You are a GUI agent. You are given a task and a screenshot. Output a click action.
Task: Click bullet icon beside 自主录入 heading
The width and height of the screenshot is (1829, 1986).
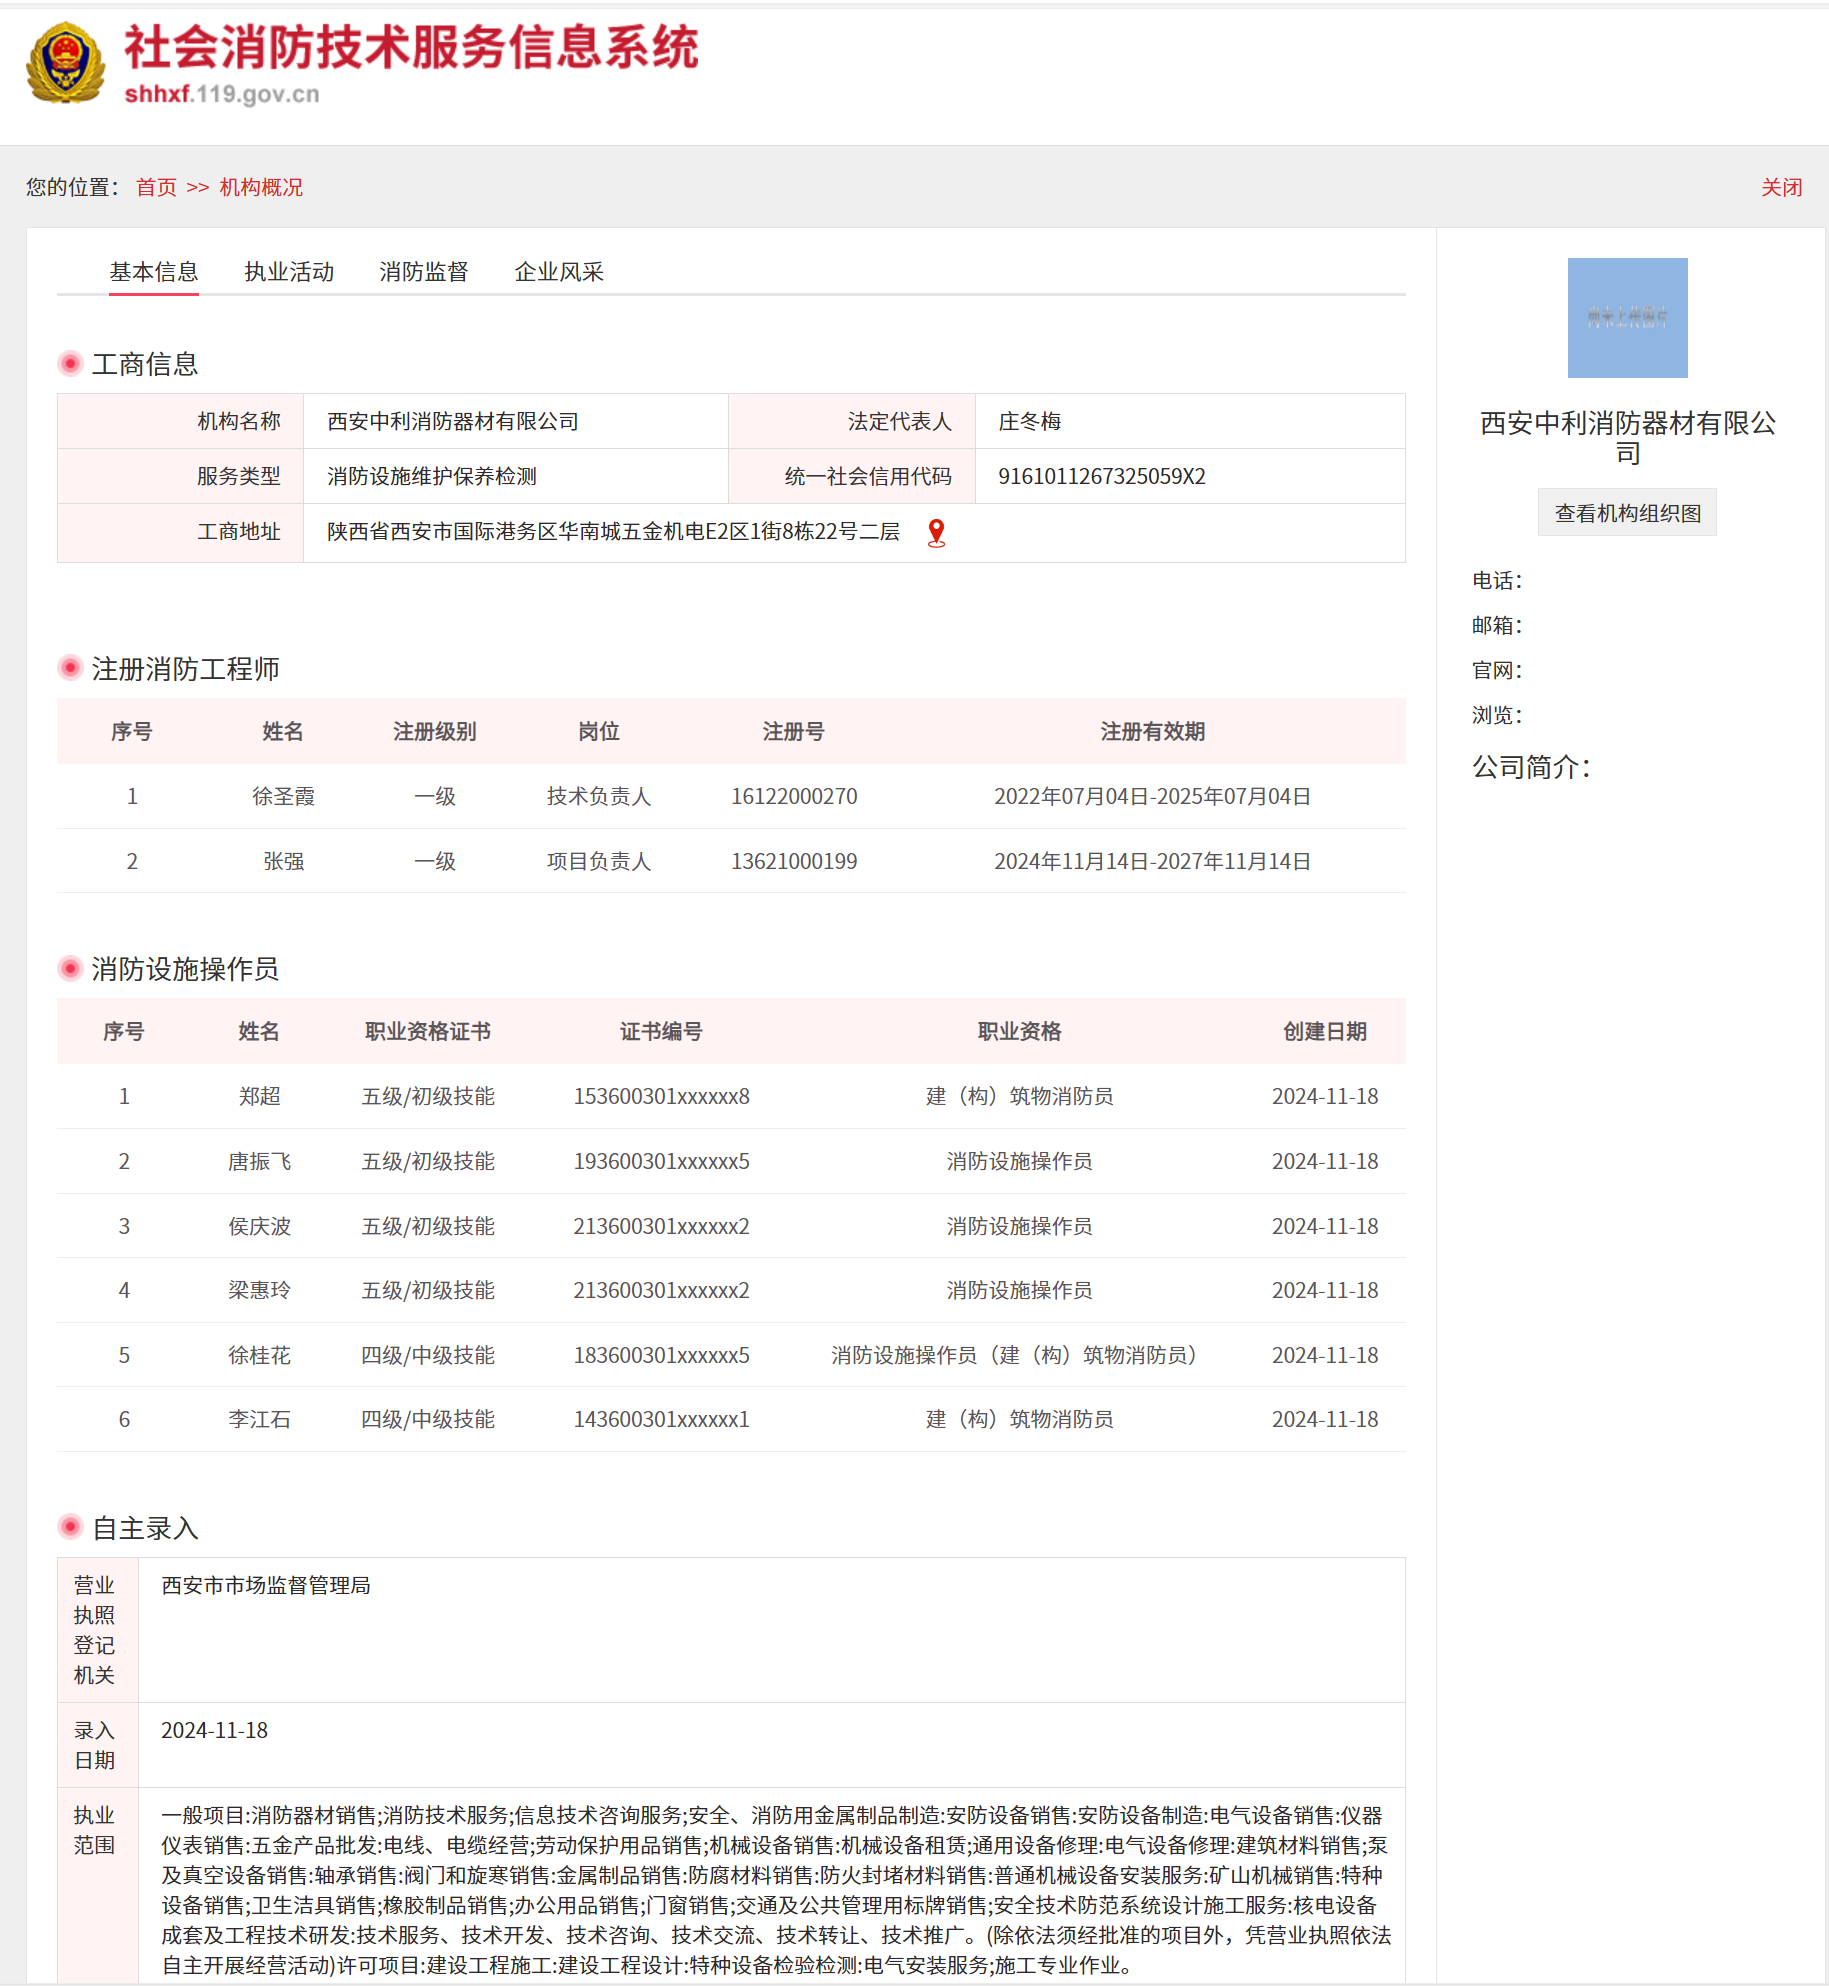tap(70, 1527)
